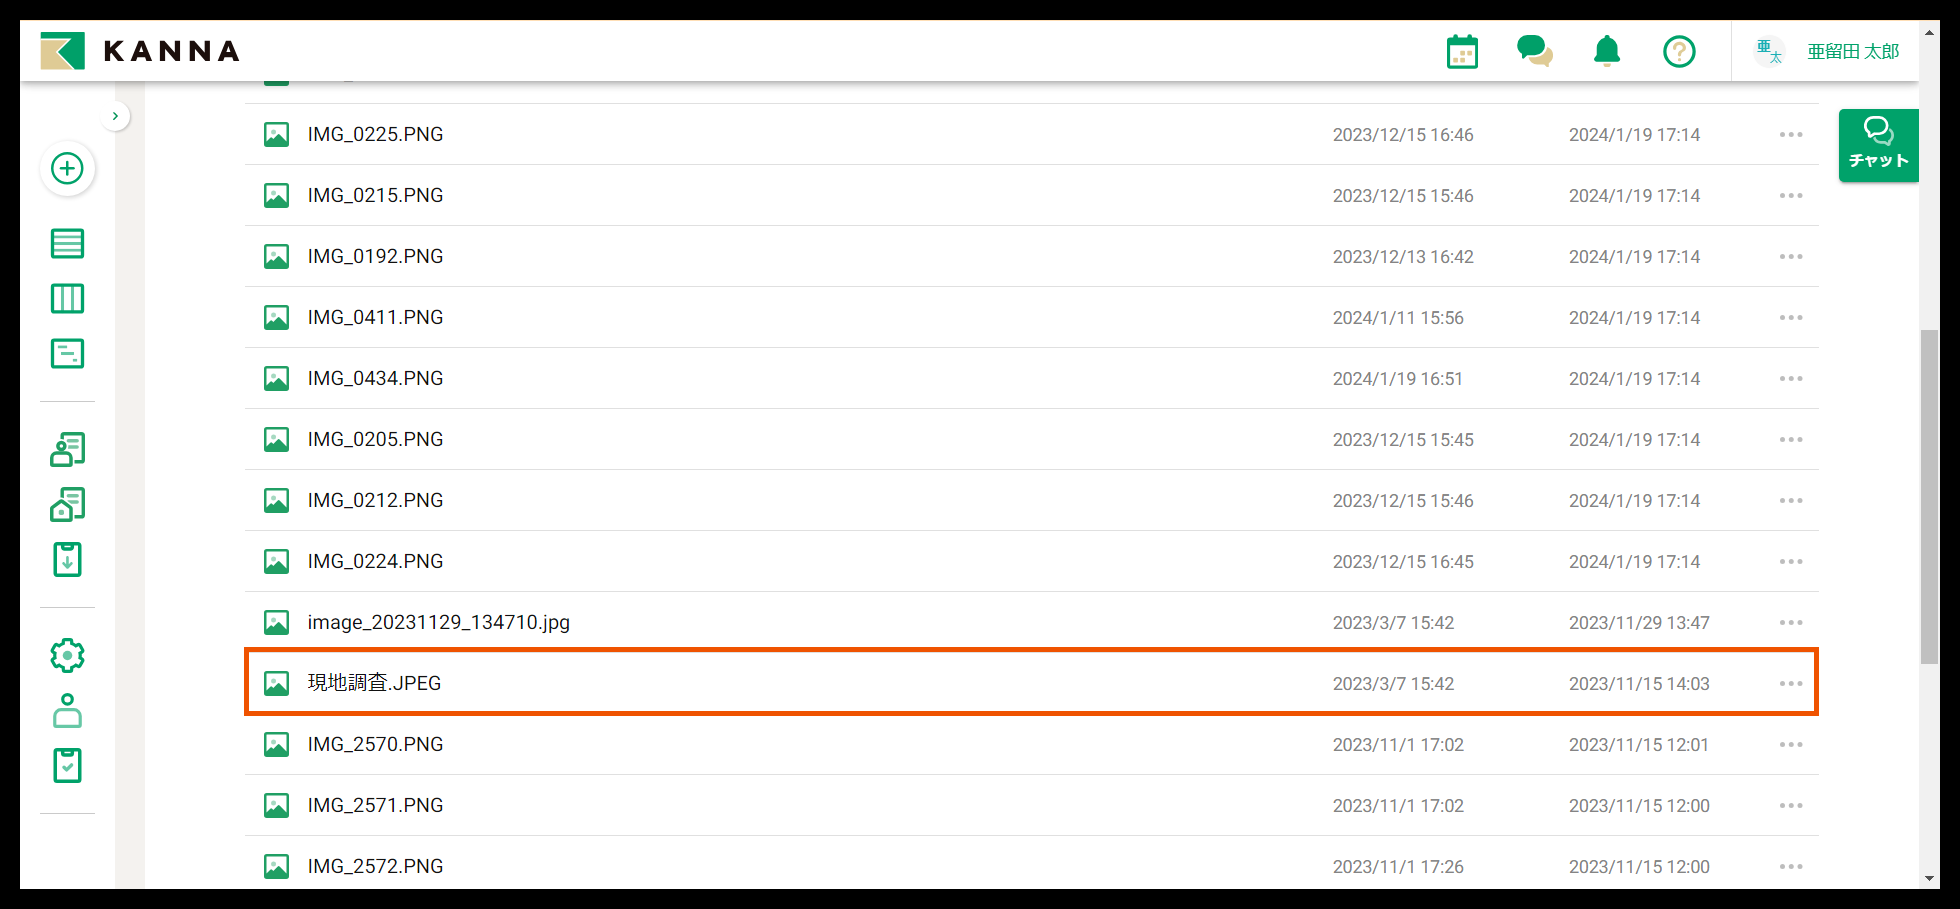The image size is (1960, 909).
Task: Open file image_20231129_134710.jpg
Action: pos(438,623)
